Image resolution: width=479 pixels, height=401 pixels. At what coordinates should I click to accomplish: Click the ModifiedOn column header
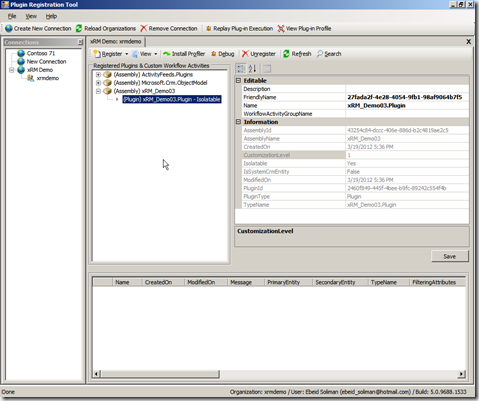(206, 282)
